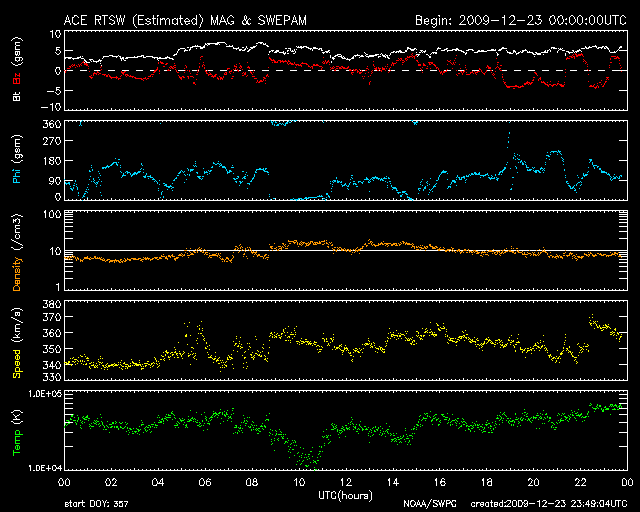The width and height of the screenshot is (640, 512).
Task: Select the "370" tick on the Speed axis
Action: (52, 317)
